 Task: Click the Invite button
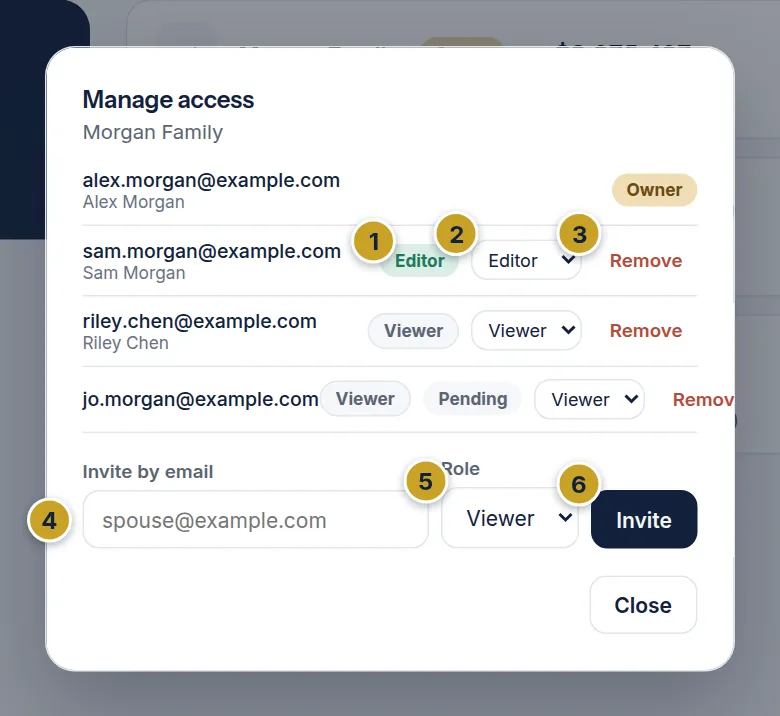pos(644,519)
